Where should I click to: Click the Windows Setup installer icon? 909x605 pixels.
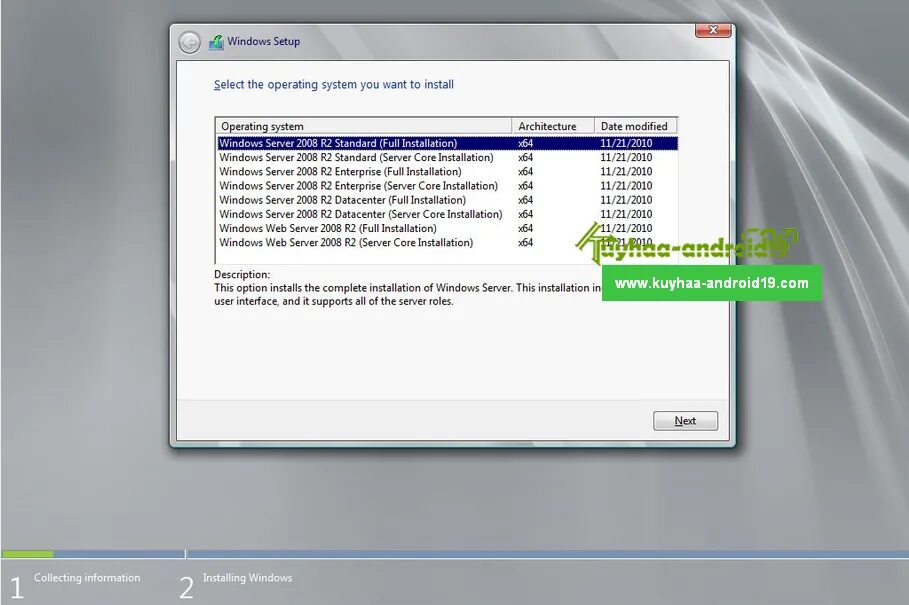(x=216, y=42)
